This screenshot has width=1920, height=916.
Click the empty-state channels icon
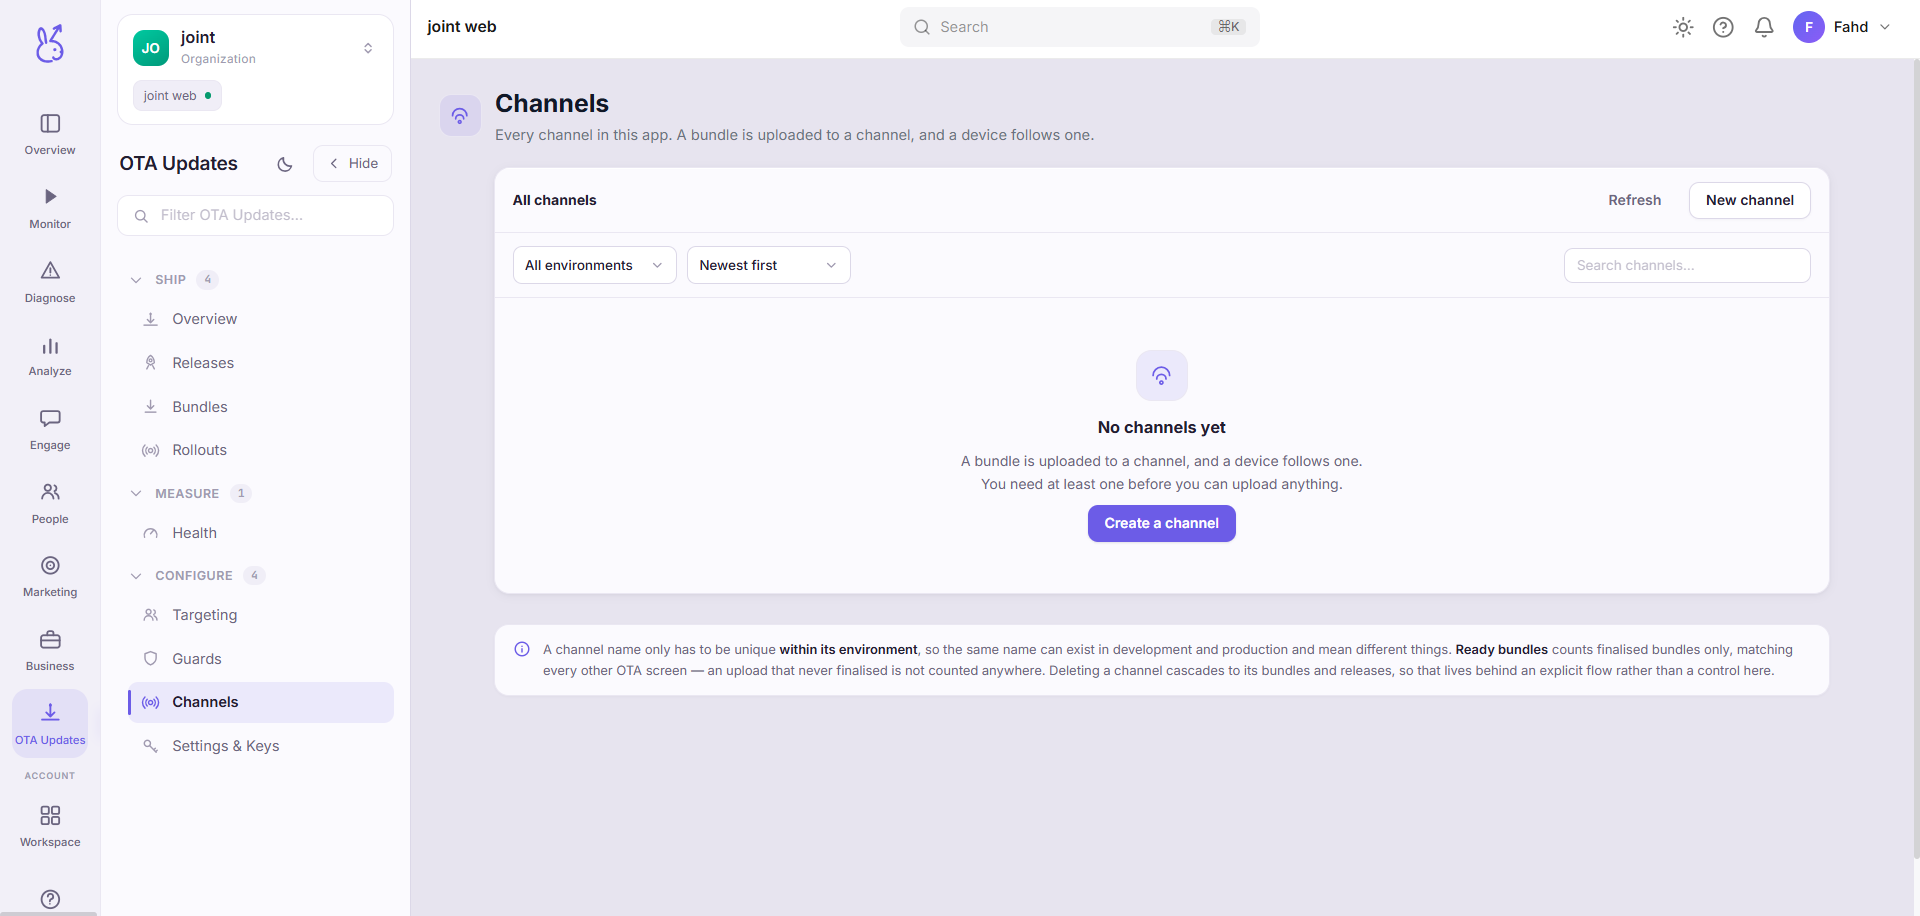click(x=1161, y=375)
